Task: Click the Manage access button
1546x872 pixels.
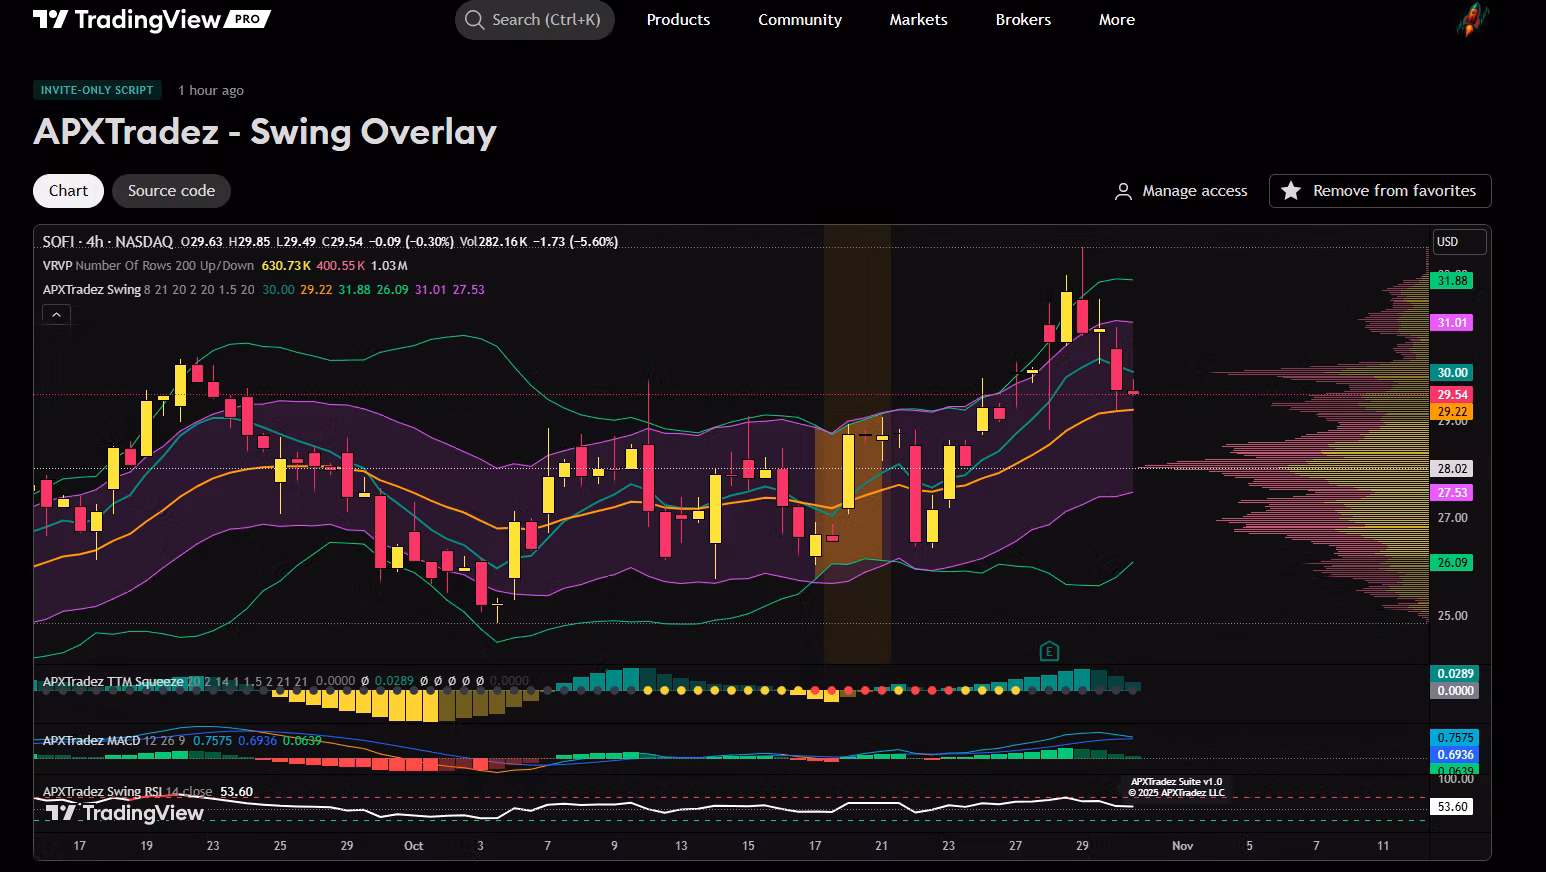Action: point(1194,191)
